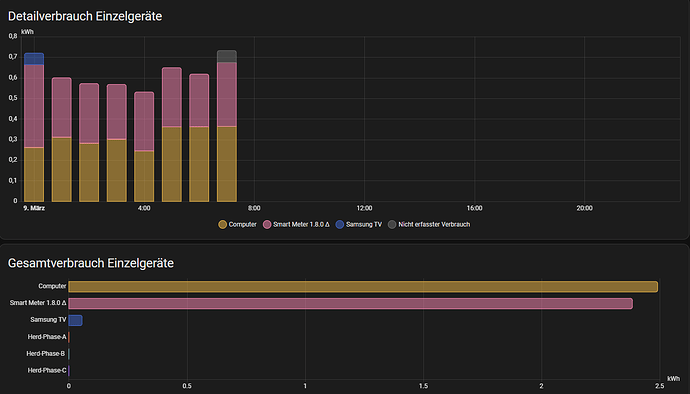Toggle Computer series in chart legend
Viewport: 690px width, 394px height.
coord(237,225)
